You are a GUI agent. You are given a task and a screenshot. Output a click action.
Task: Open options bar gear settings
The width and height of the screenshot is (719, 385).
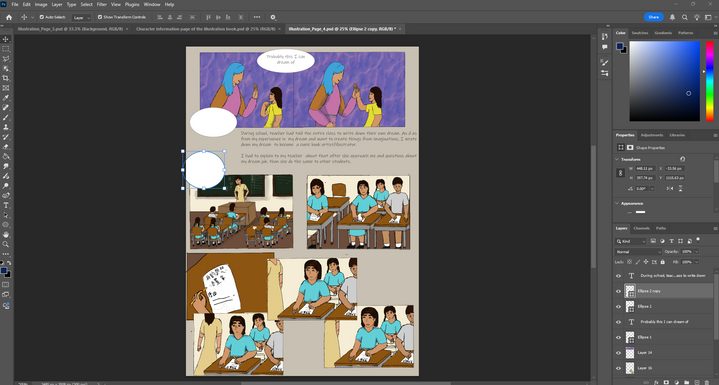[273, 17]
